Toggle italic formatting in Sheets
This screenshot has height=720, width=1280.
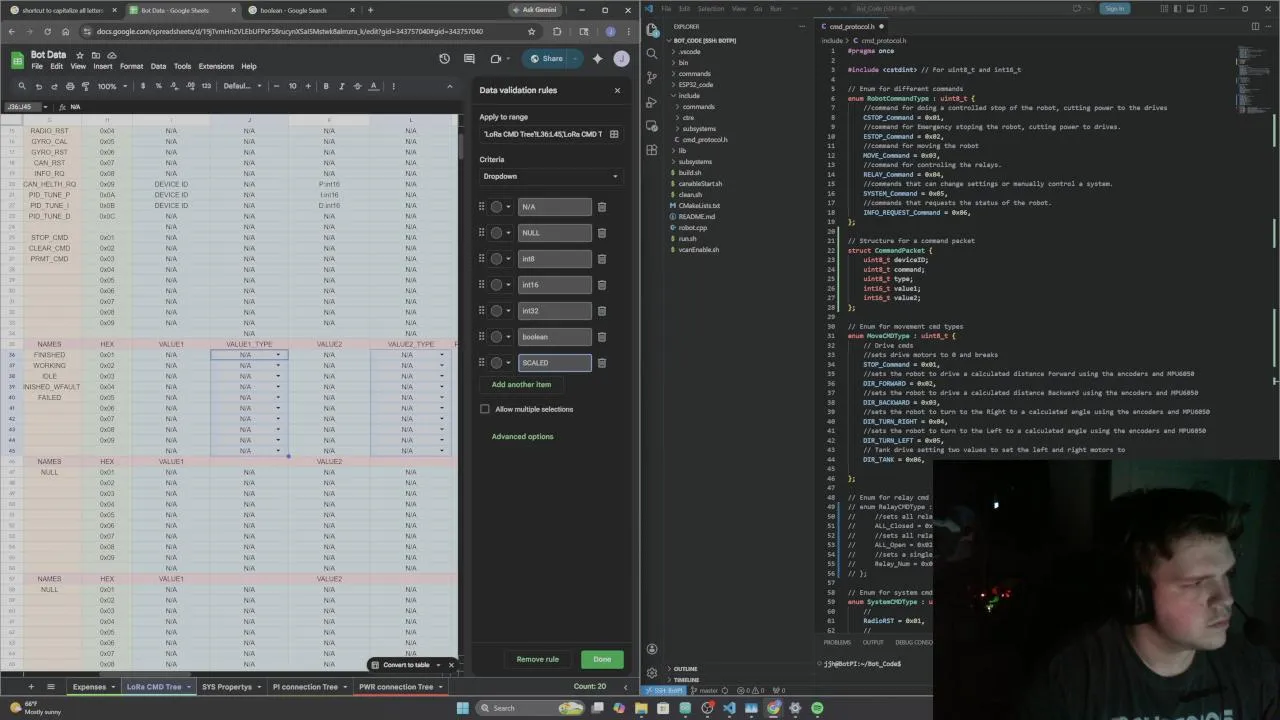click(x=342, y=86)
